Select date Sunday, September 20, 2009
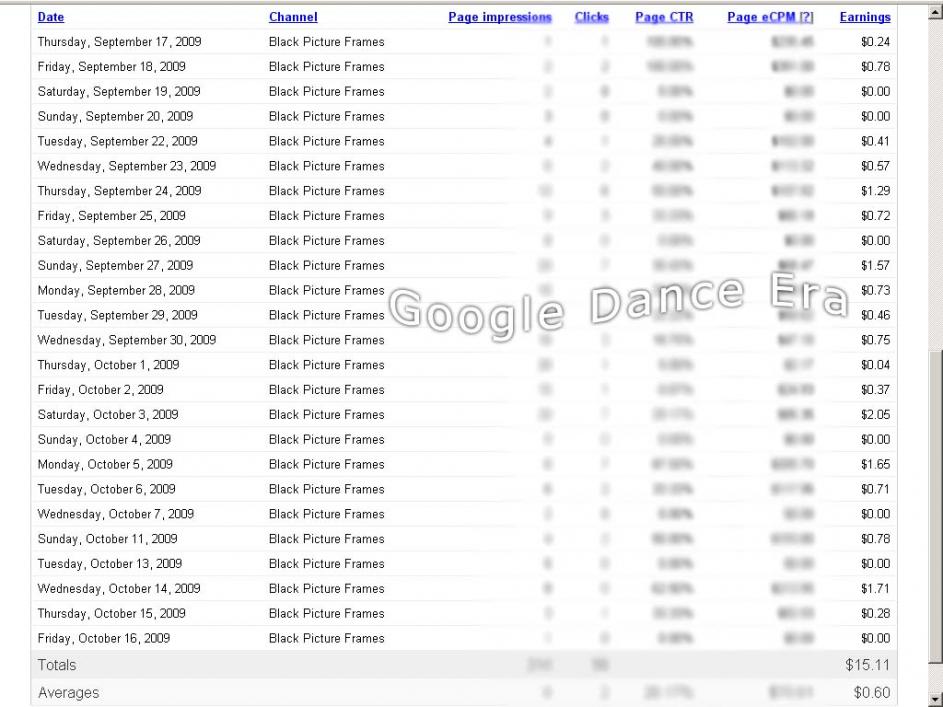The height and width of the screenshot is (707, 943). [115, 116]
